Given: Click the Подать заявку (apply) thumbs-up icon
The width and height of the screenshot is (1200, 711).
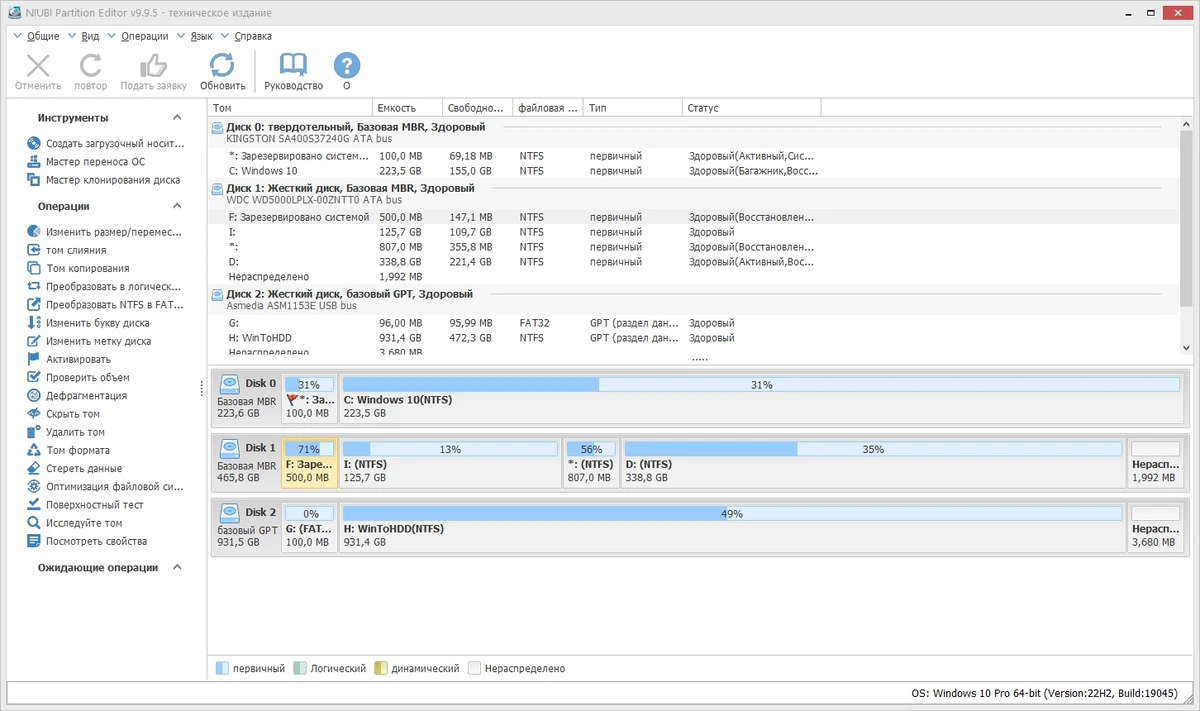Looking at the screenshot, I should (153, 66).
